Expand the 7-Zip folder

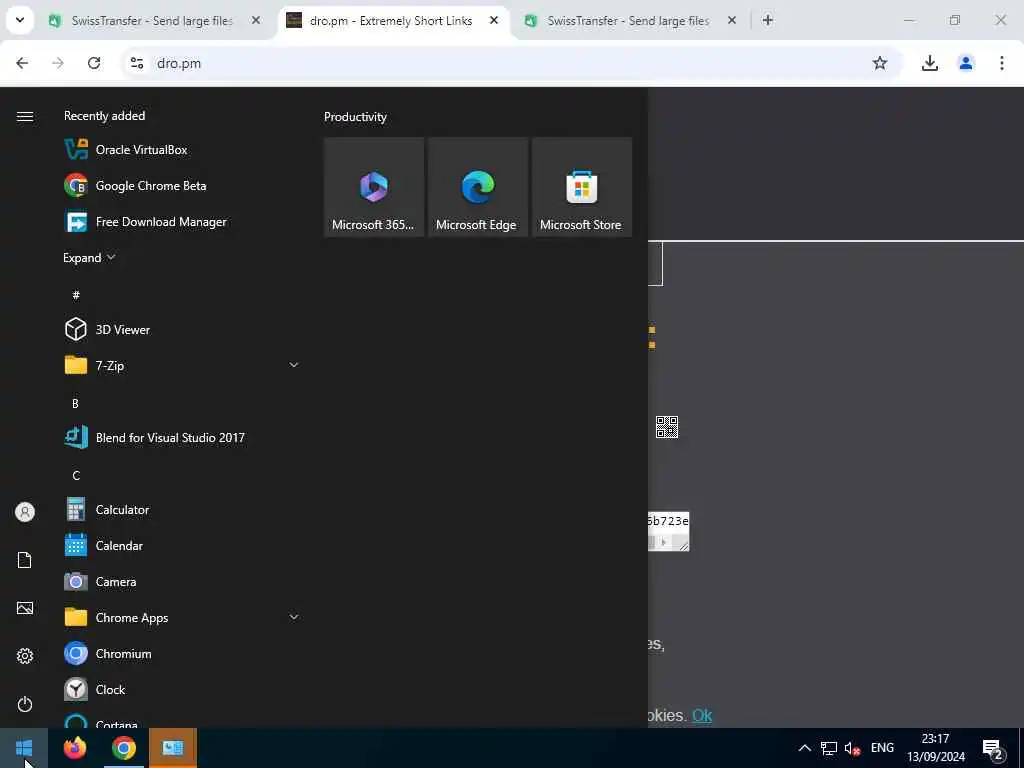(294, 366)
